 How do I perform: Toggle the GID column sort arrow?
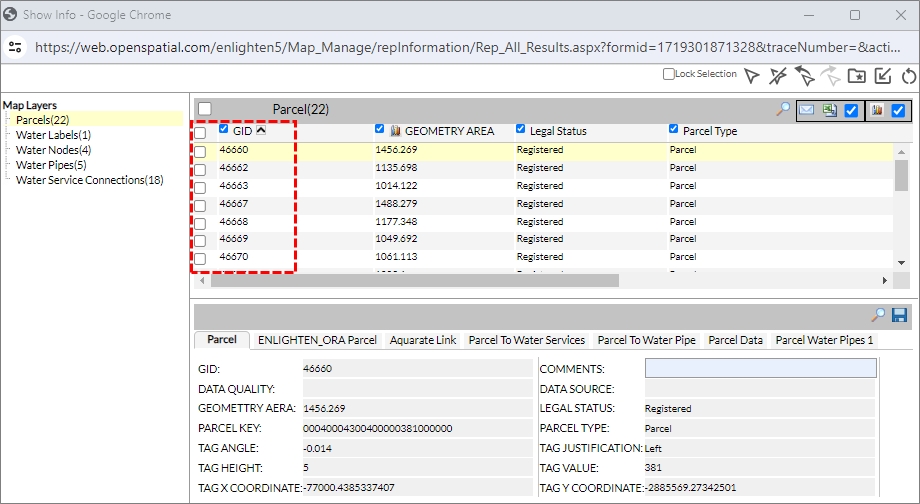[x=261, y=130]
